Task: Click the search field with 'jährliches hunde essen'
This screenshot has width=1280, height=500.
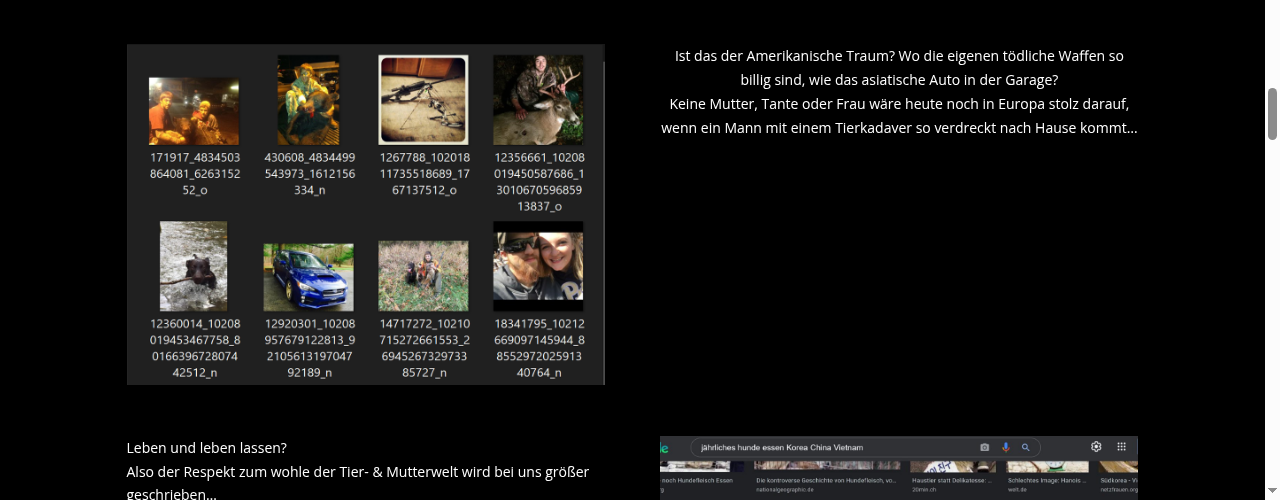Action: click(866, 447)
